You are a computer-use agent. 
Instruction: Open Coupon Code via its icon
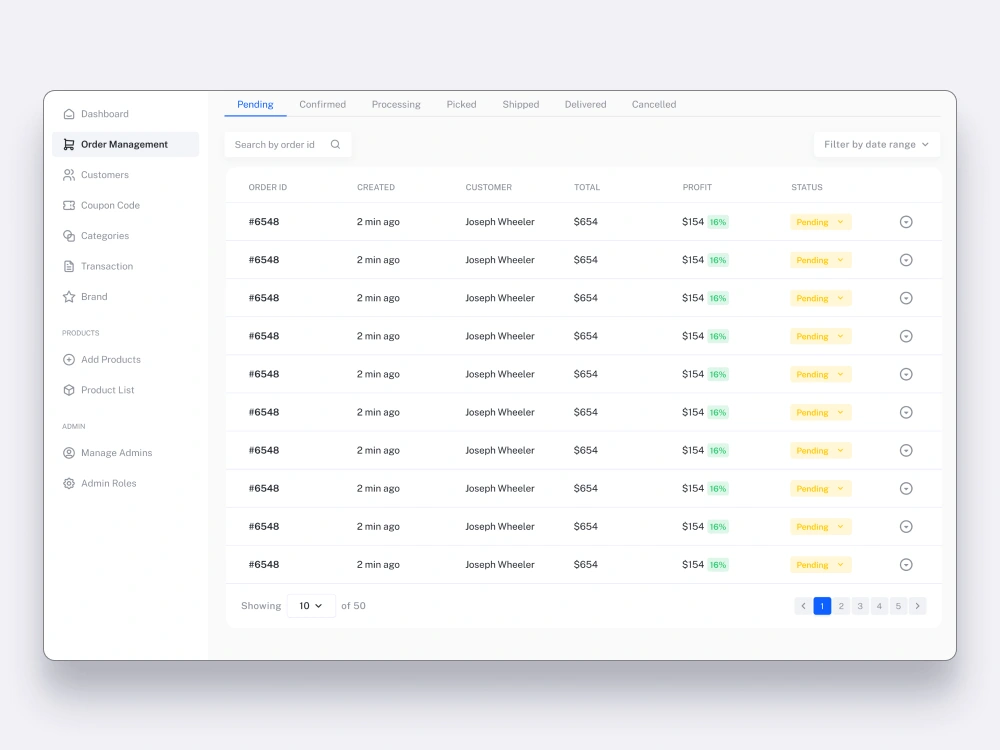(68, 205)
